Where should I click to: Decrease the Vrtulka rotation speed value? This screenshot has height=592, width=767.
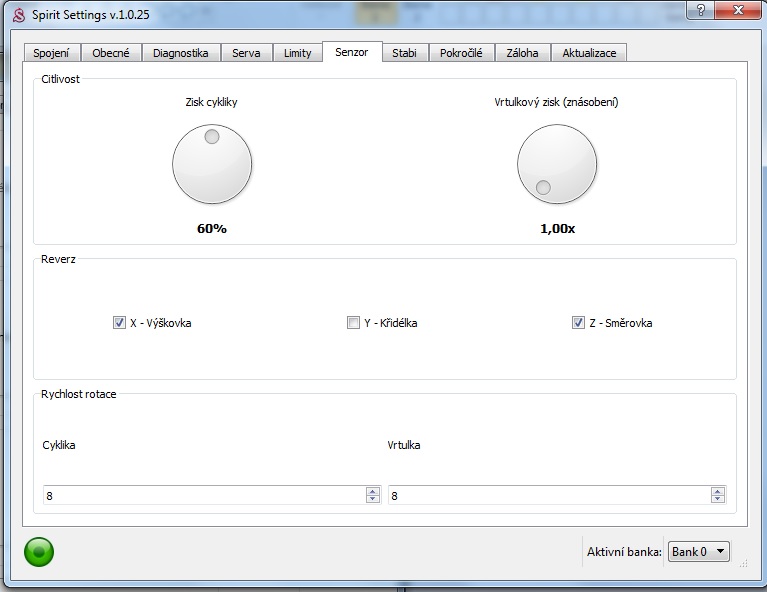[717, 499]
